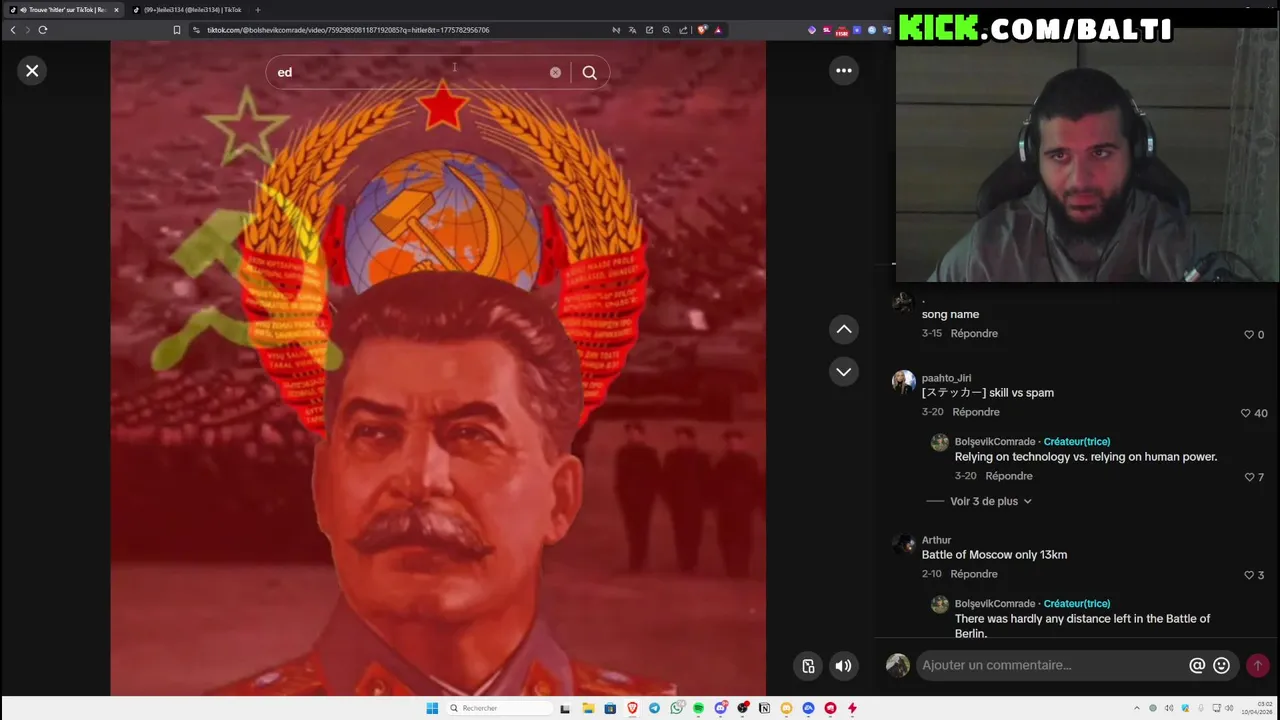Viewport: 1280px width, 720px height.
Task: Click 'Battle of Moscow only 13km' comment text
Action: (994, 555)
